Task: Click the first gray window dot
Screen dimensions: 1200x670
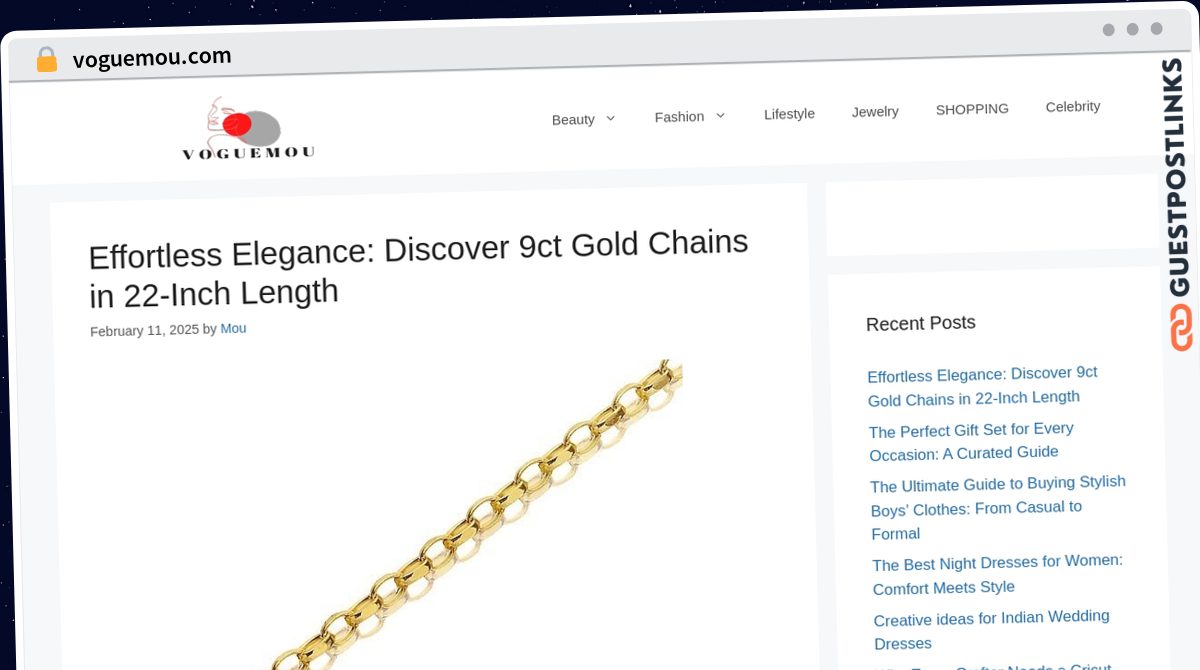Action: pyautogui.click(x=1108, y=30)
